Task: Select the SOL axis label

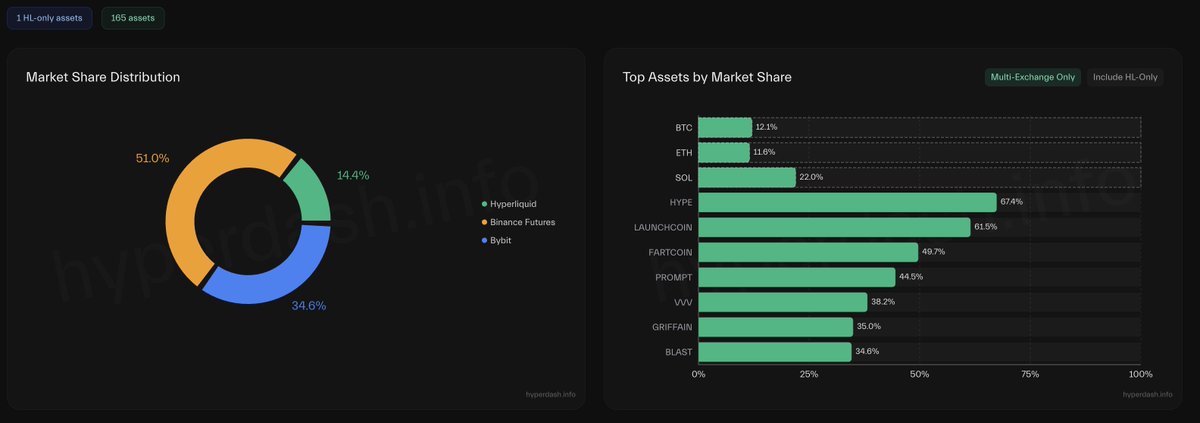Action: click(684, 177)
